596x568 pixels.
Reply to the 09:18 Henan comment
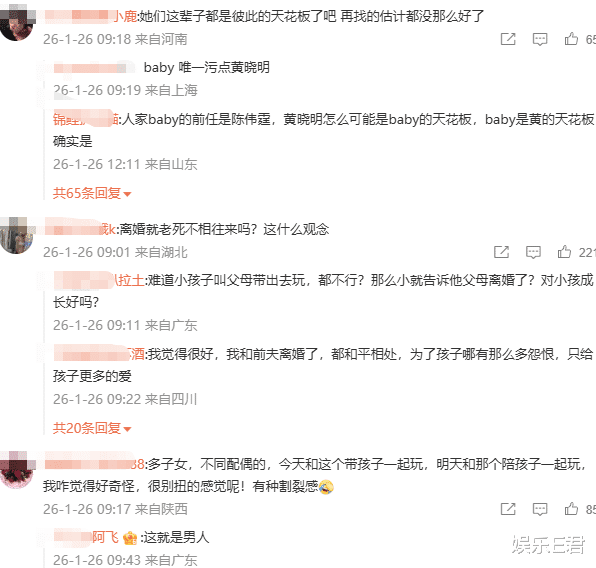(540, 39)
